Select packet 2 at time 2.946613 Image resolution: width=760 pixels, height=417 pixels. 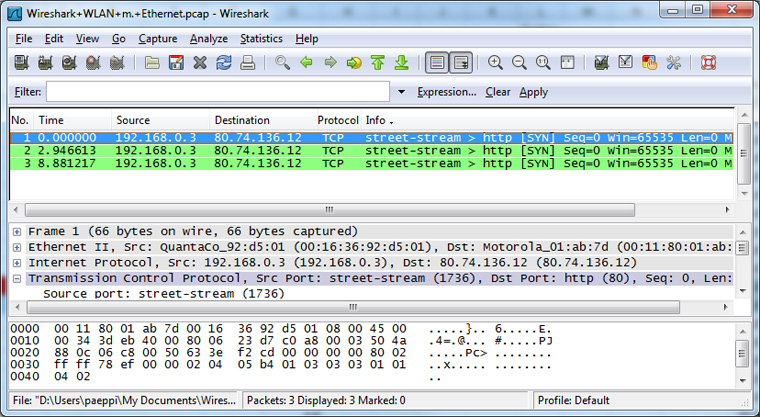click(x=371, y=150)
